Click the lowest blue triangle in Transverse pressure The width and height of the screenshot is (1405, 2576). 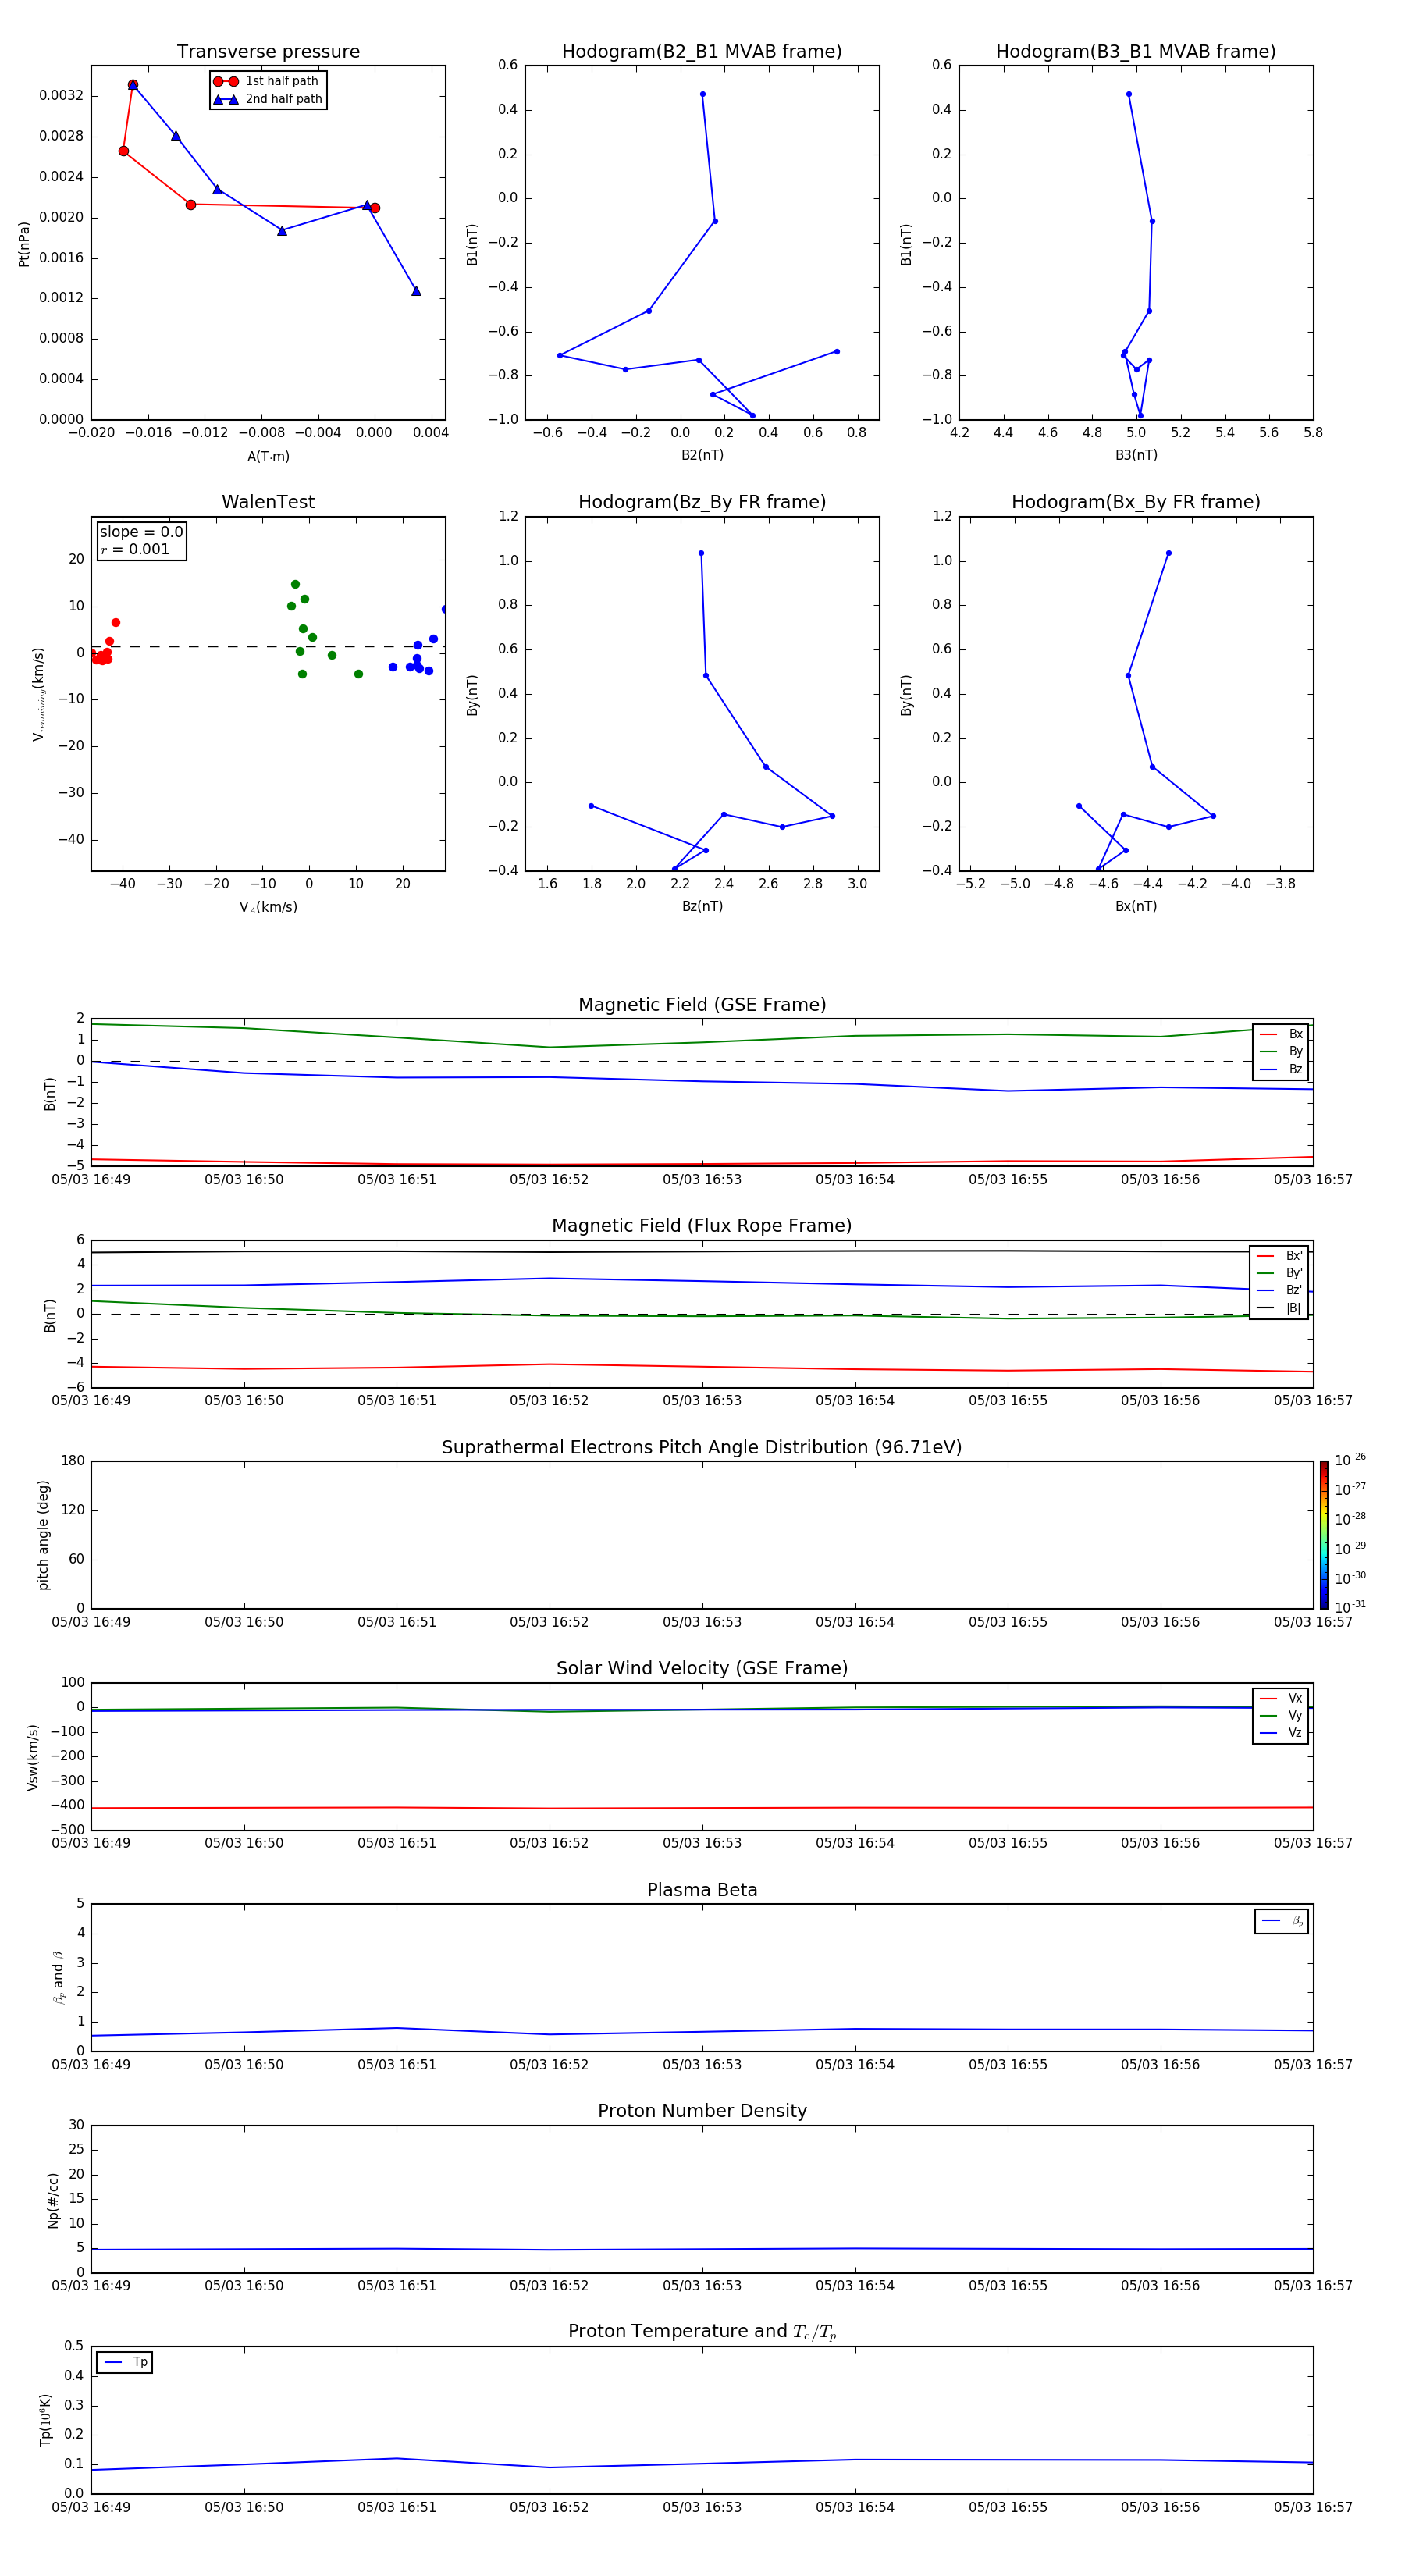[x=416, y=291]
